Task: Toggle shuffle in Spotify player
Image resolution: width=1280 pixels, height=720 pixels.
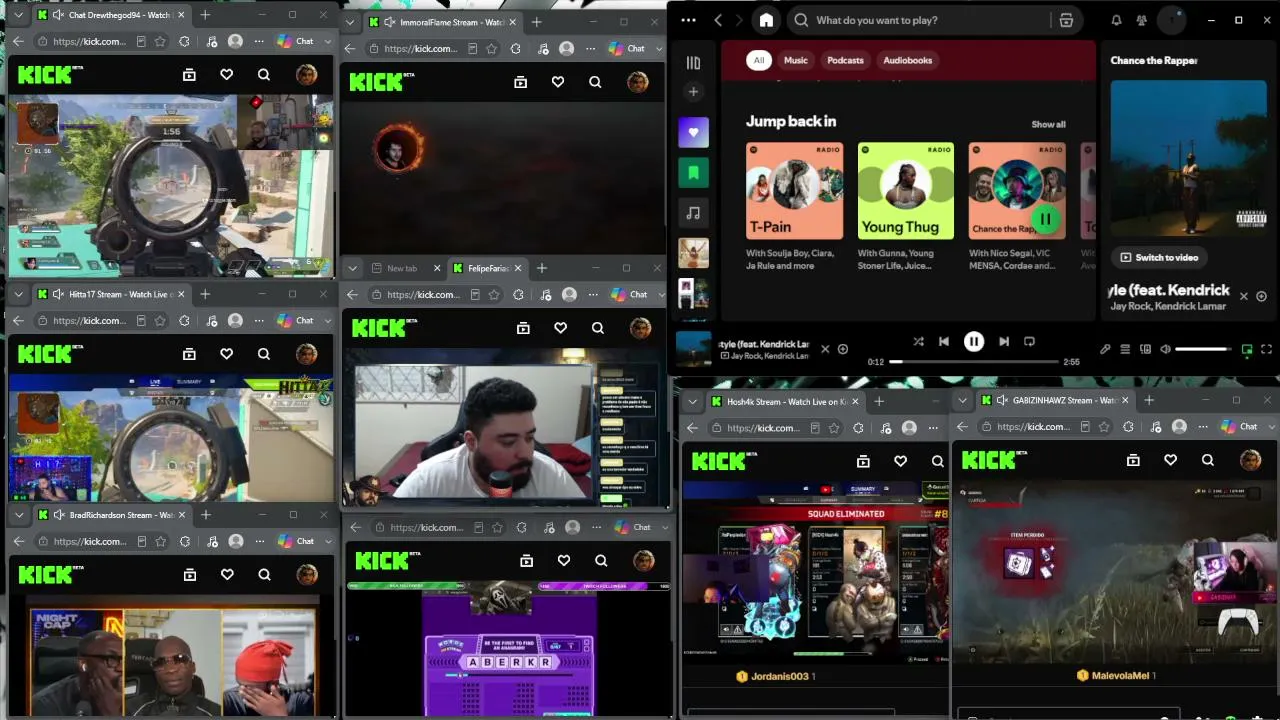Action: click(x=918, y=341)
